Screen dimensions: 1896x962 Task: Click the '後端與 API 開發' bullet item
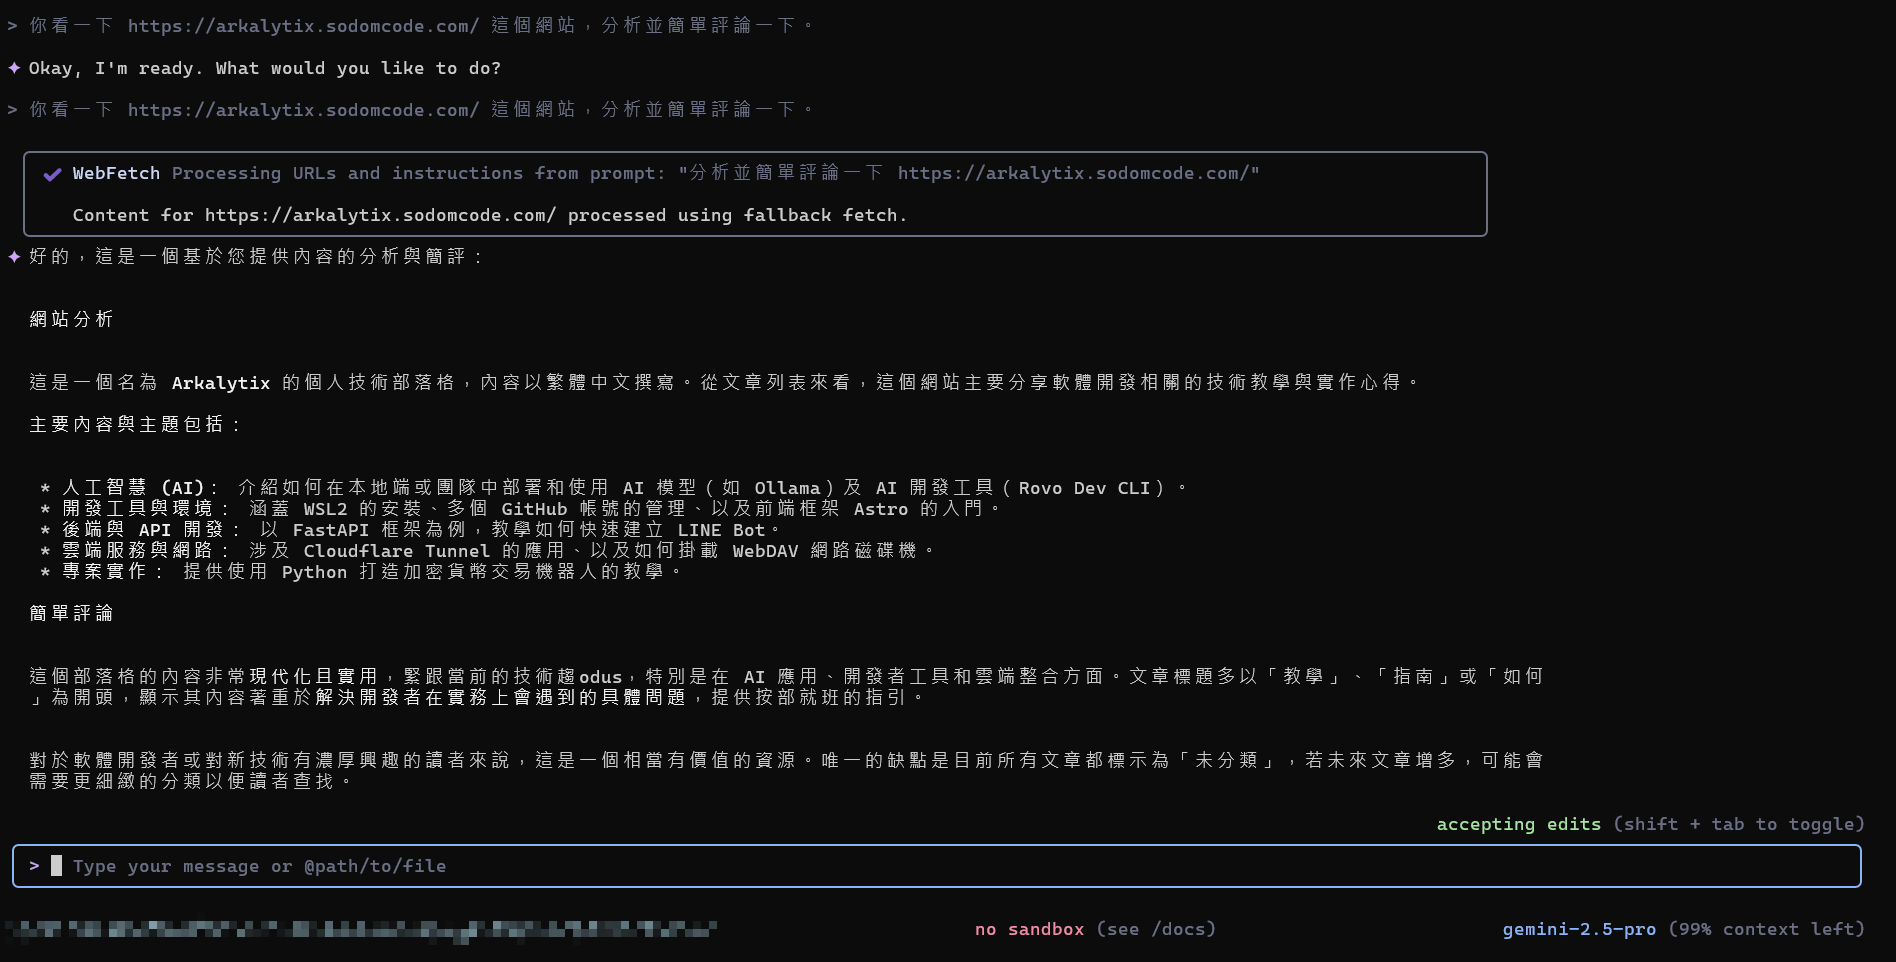click(410, 530)
